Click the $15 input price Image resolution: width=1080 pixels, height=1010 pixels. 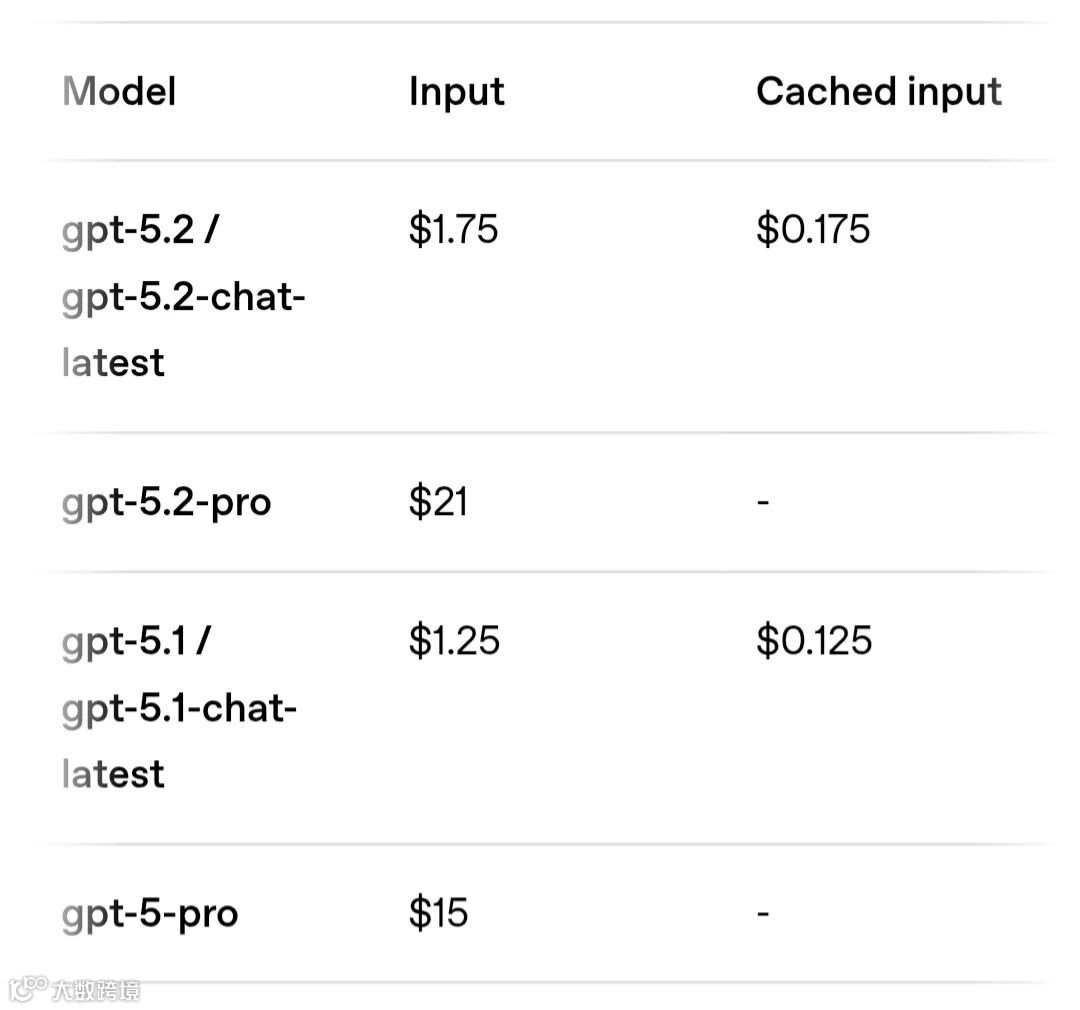tap(438, 914)
